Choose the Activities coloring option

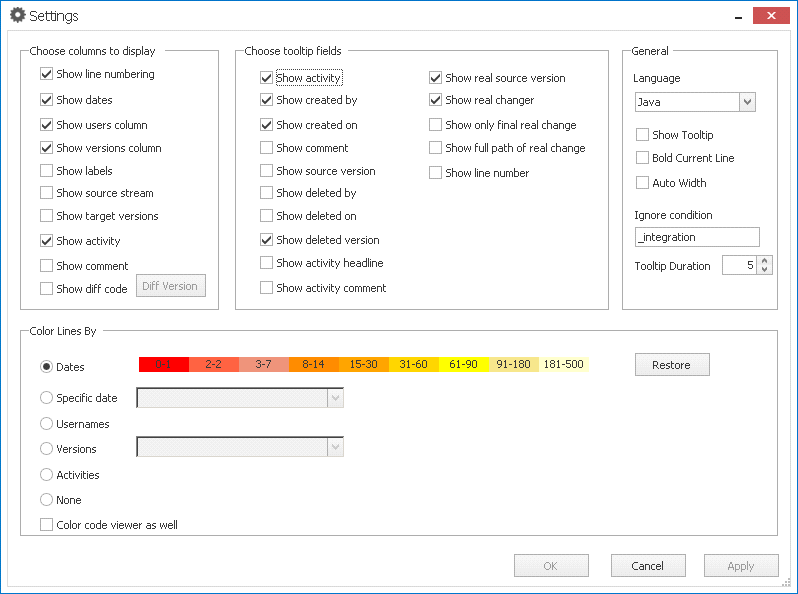pyautogui.click(x=47, y=475)
